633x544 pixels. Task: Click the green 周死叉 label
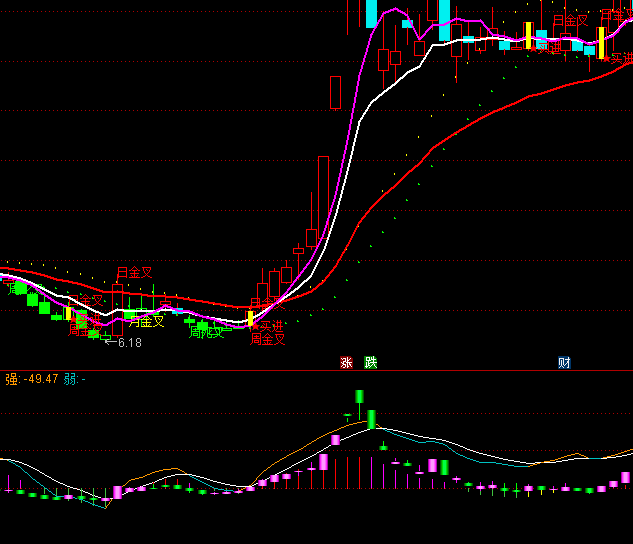click(x=206, y=332)
